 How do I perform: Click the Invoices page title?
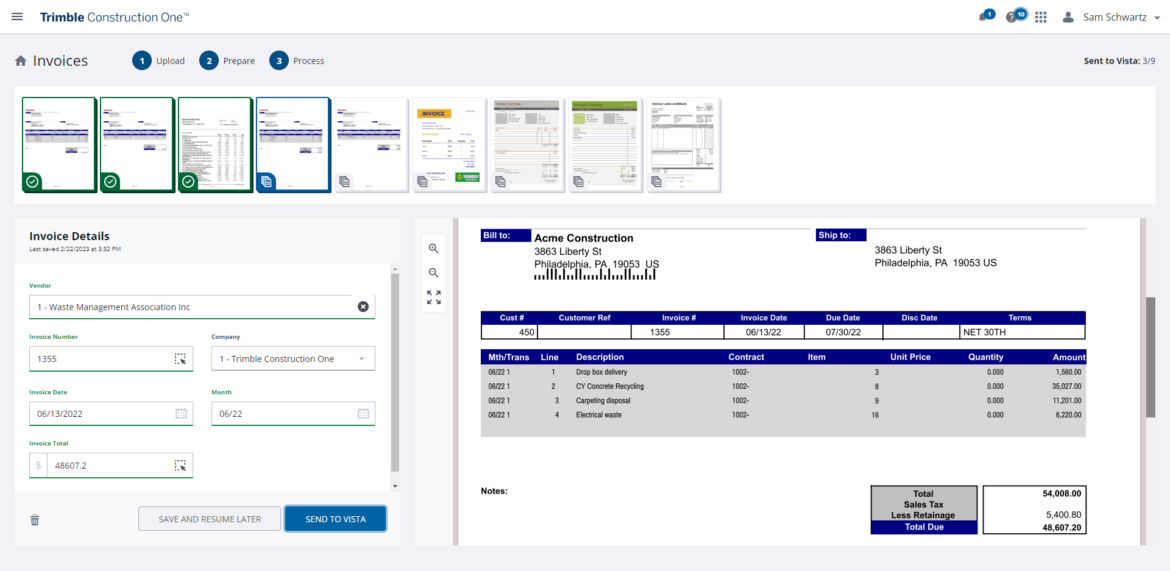coord(60,61)
